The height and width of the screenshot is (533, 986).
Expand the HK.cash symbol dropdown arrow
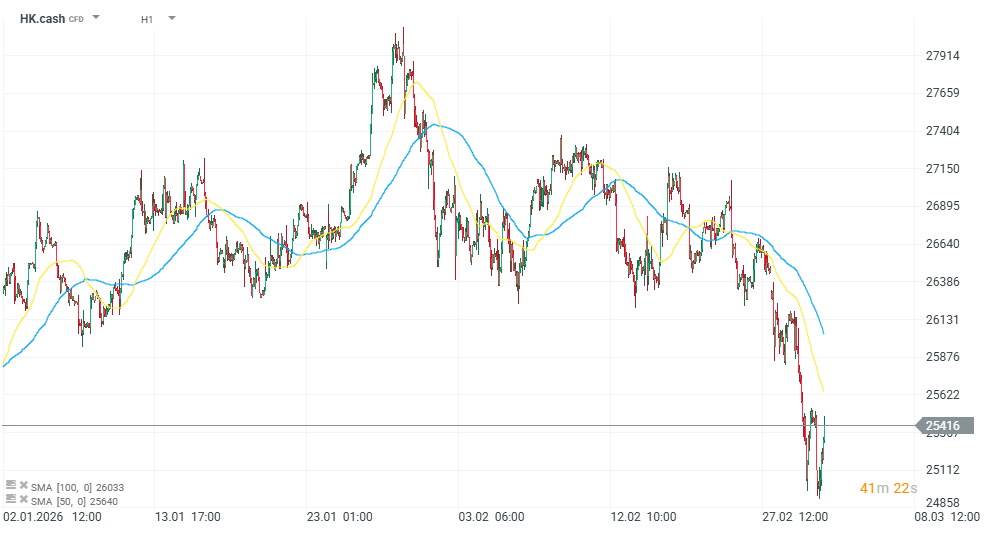tap(96, 18)
